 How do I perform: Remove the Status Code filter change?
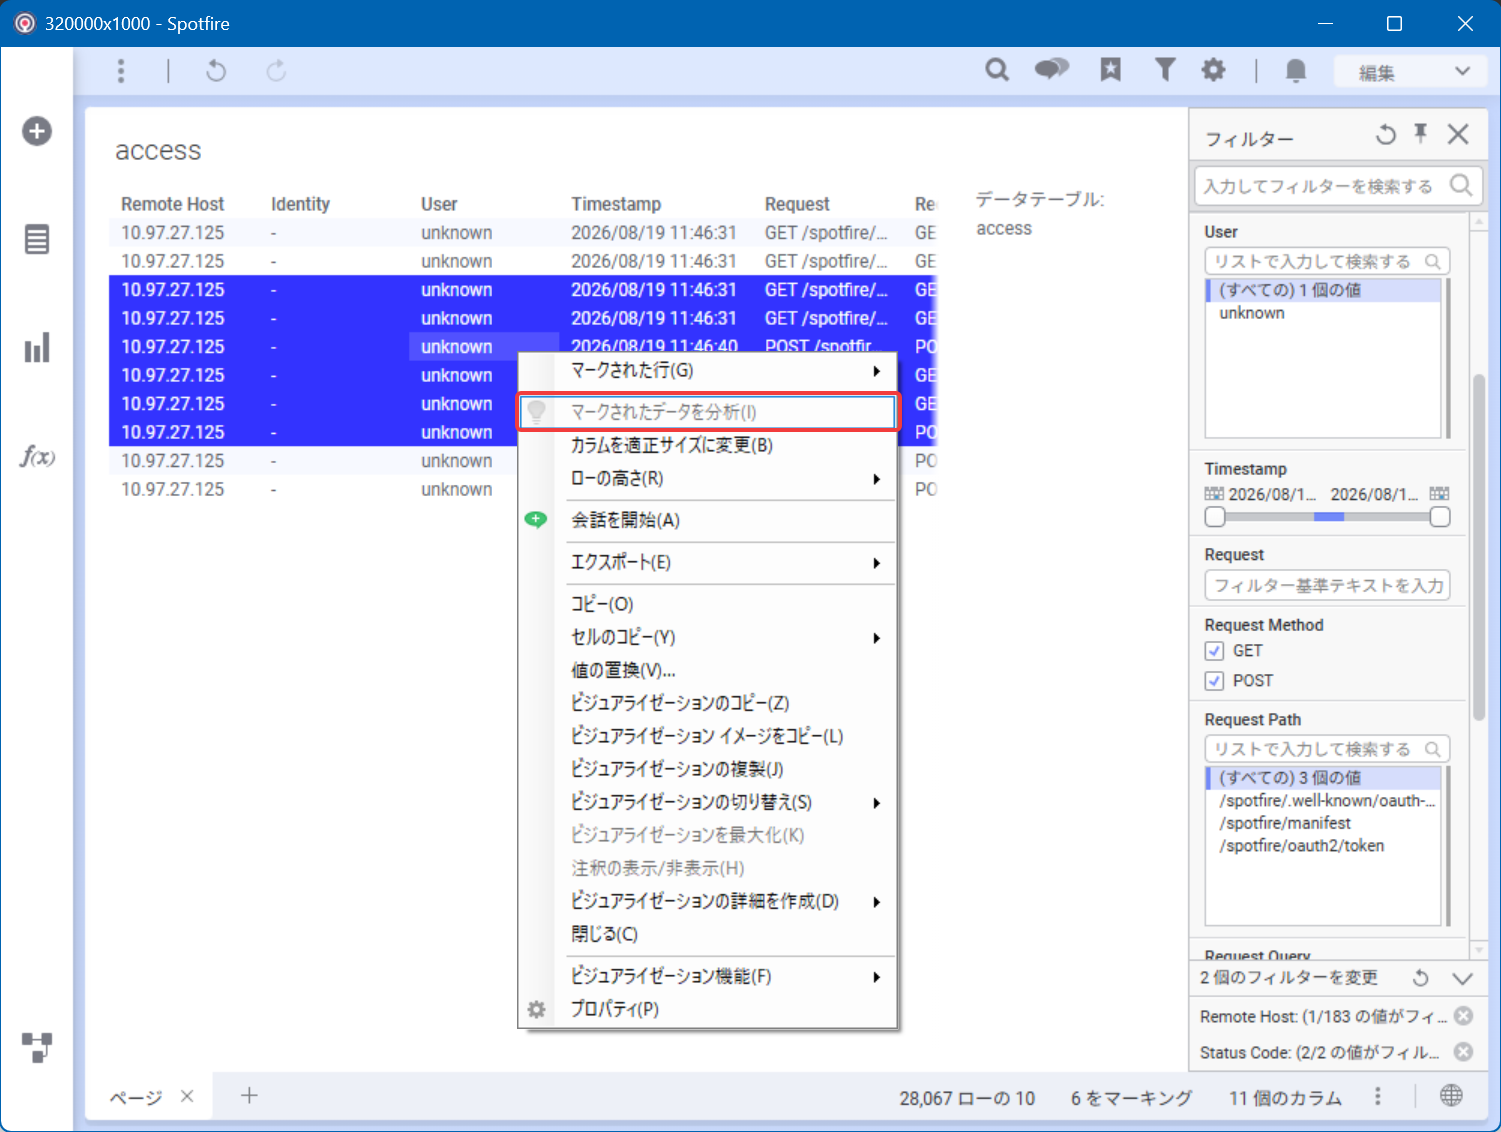point(1464,1052)
